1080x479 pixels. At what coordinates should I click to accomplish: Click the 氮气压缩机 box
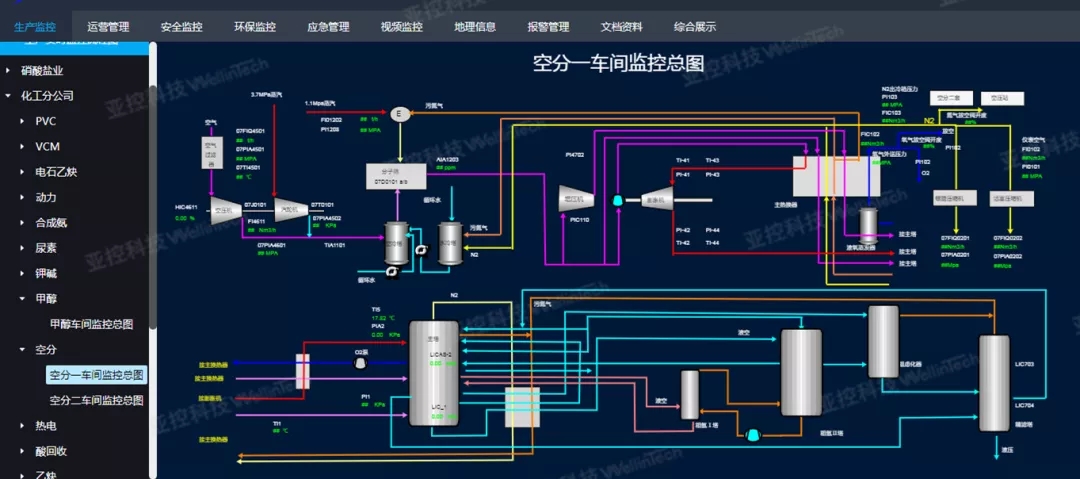click(x=956, y=198)
